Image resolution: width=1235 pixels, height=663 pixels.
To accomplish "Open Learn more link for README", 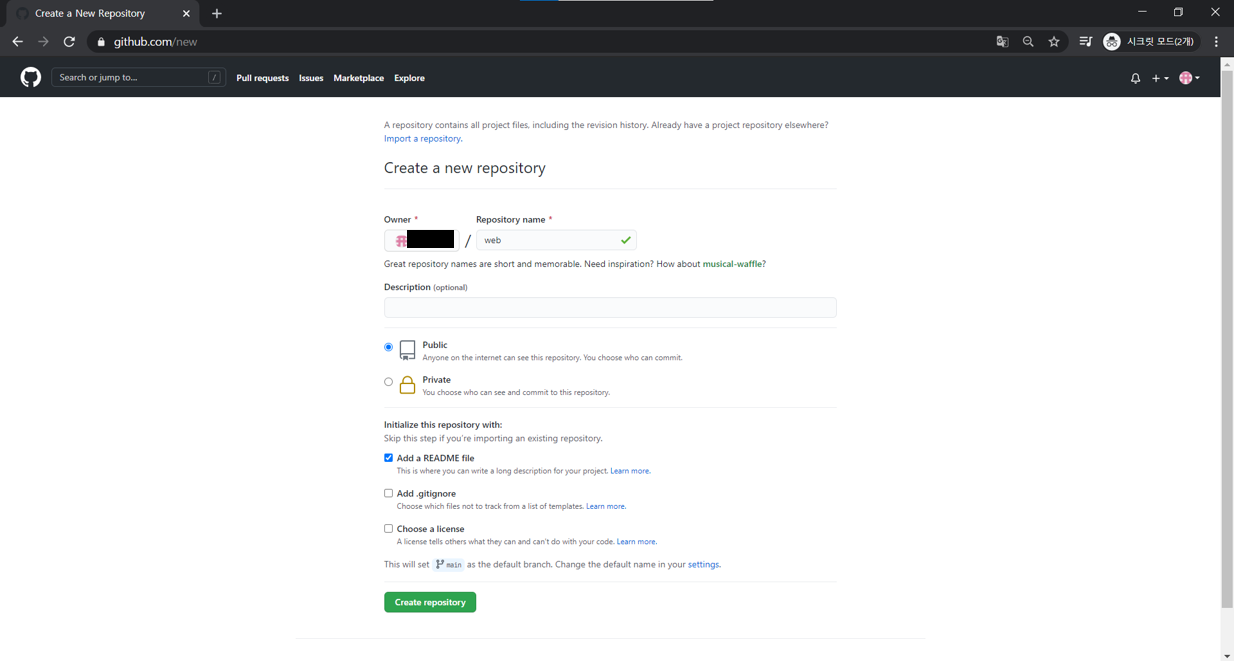I will [630, 471].
